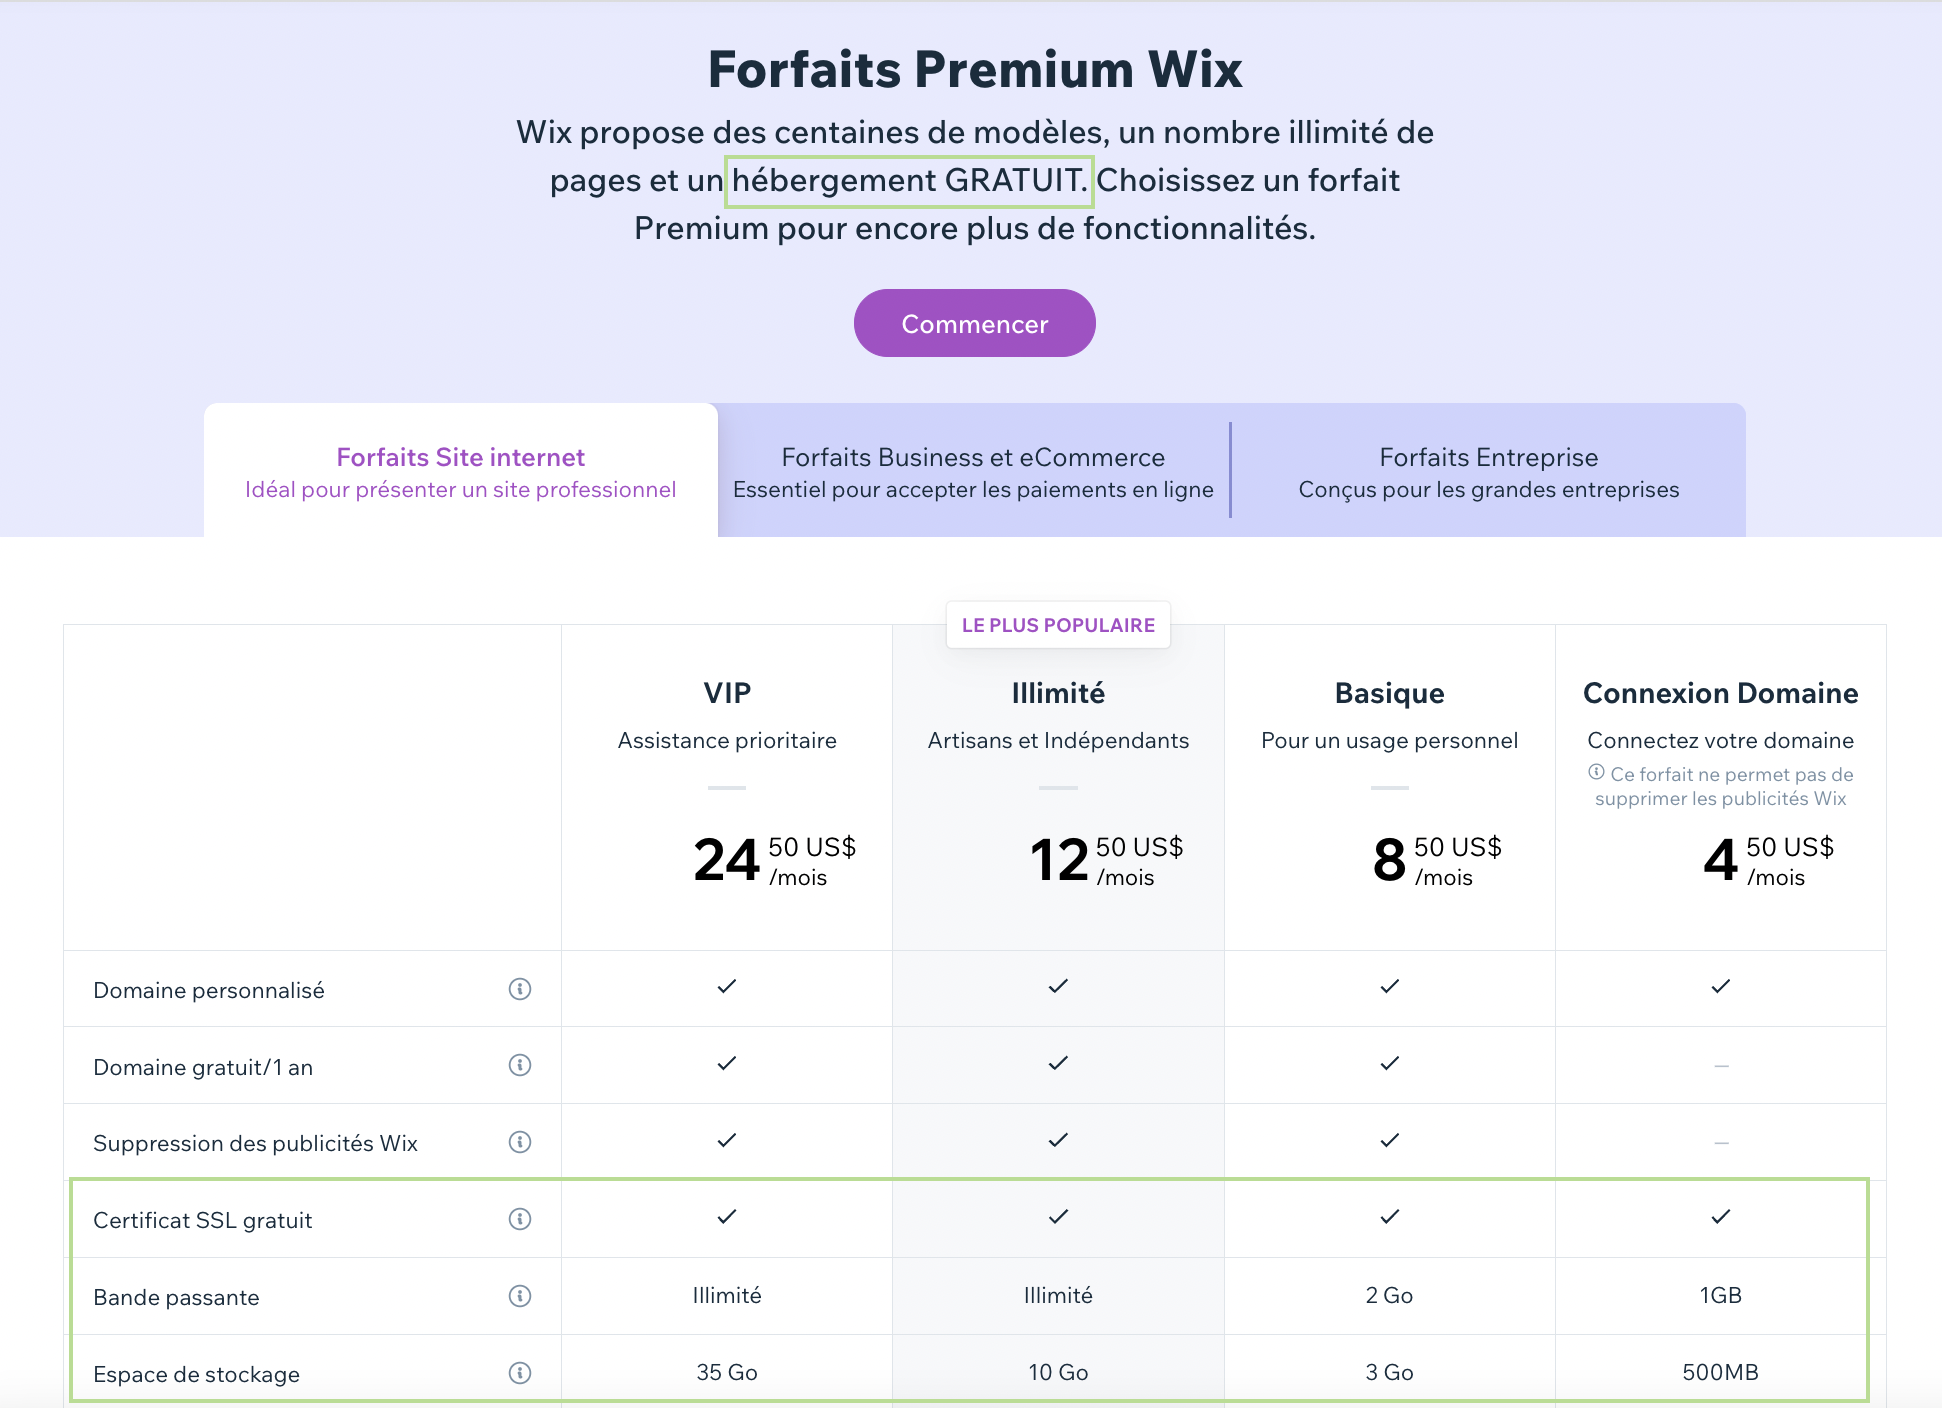The width and height of the screenshot is (1942, 1408).
Task: Click info icon for Espace de stockage
Action: click(x=519, y=1373)
